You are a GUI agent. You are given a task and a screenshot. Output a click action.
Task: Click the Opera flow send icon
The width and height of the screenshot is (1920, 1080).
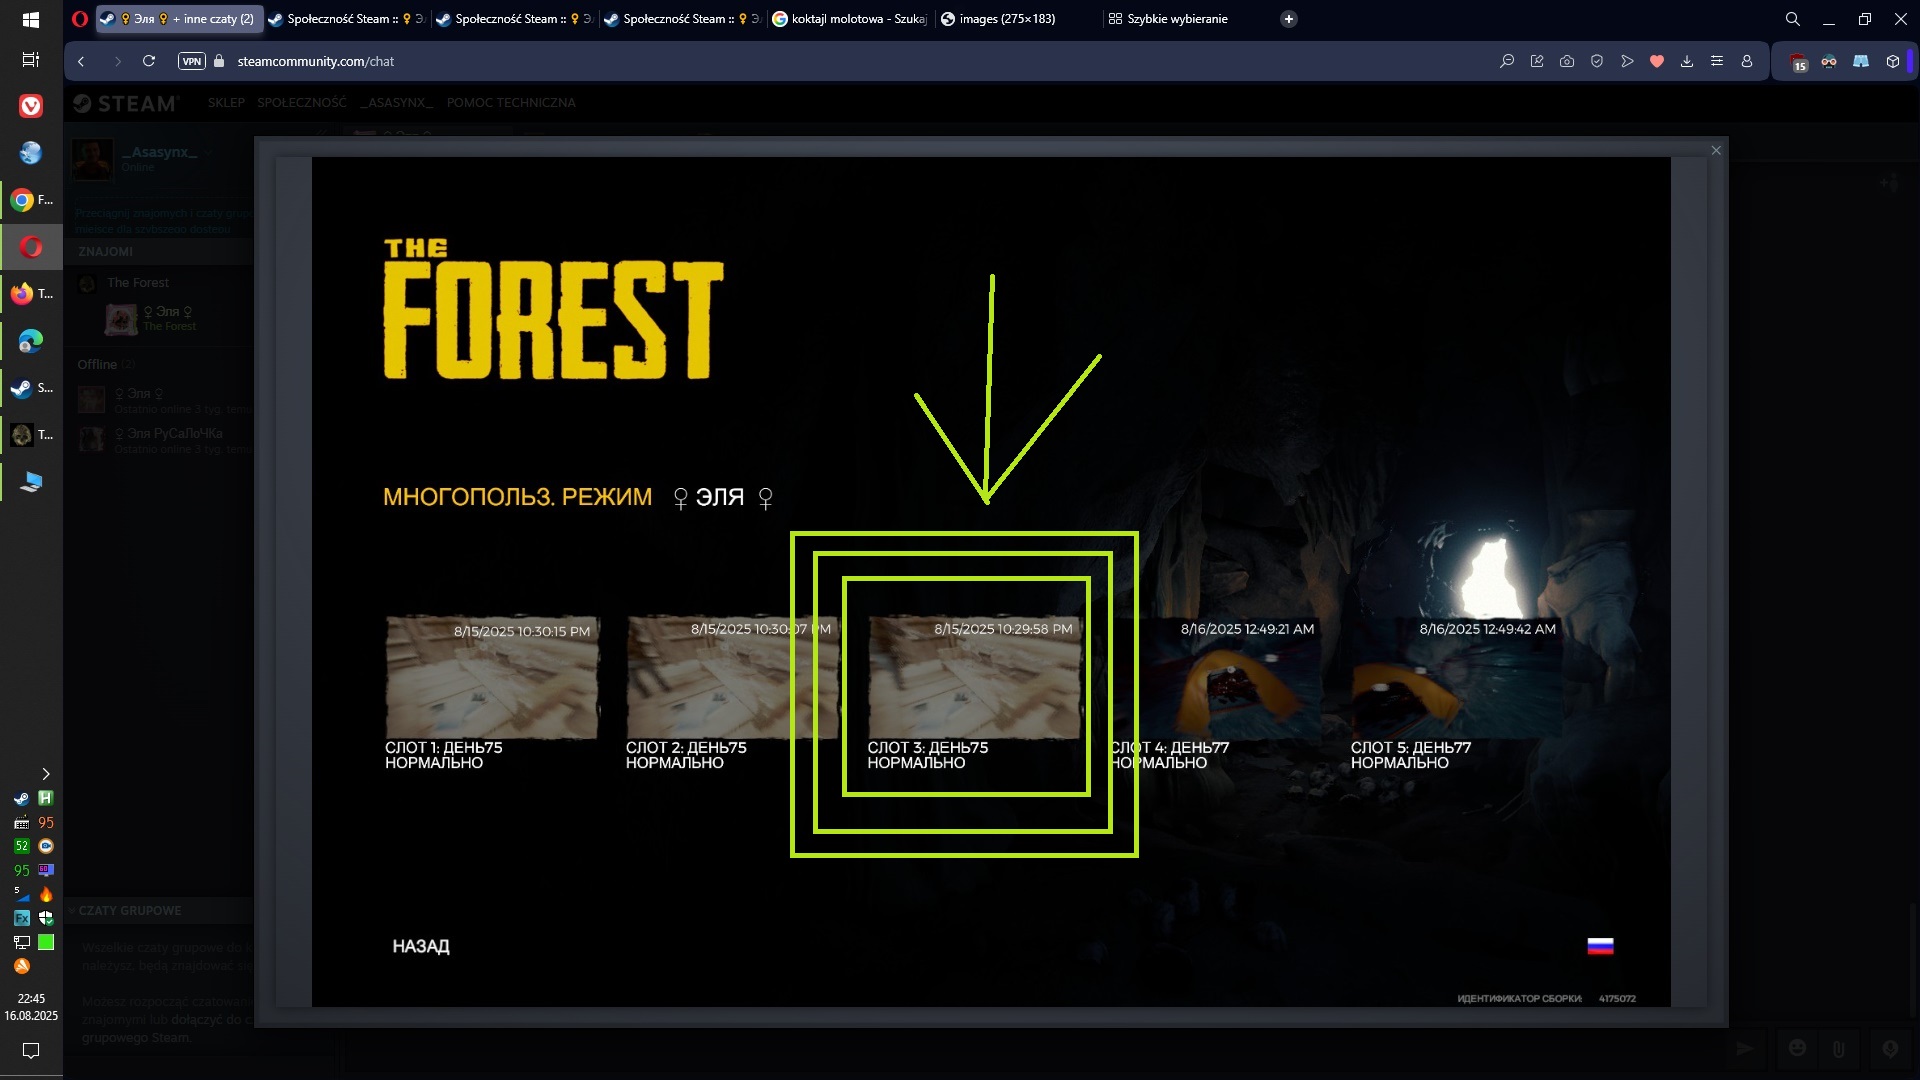(x=1627, y=61)
